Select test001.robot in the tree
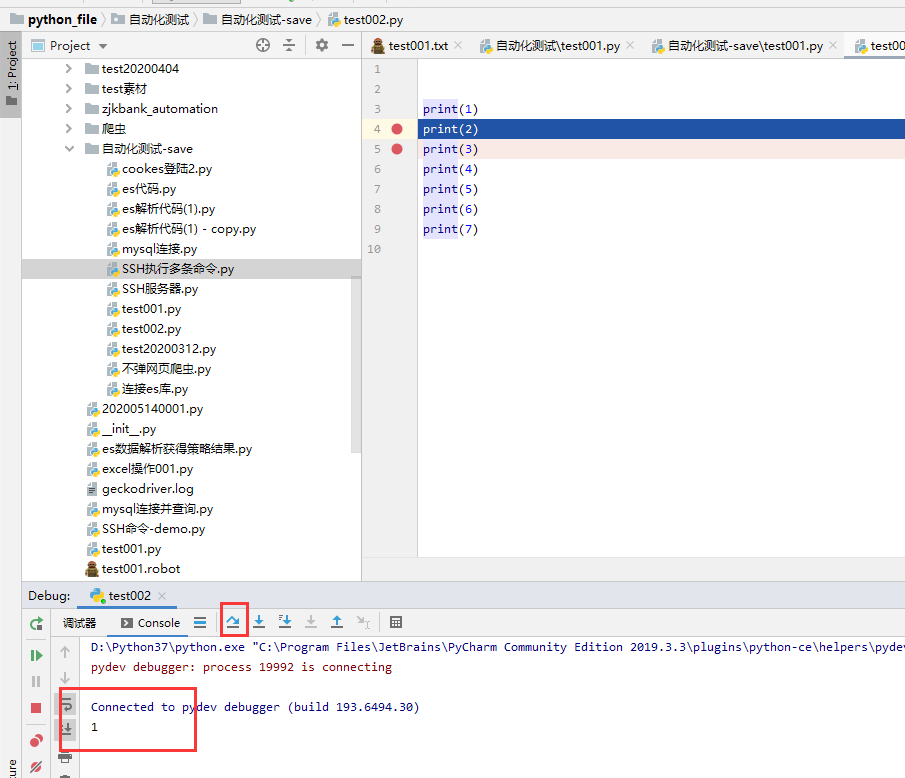905x778 pixels. pos(141,569)
